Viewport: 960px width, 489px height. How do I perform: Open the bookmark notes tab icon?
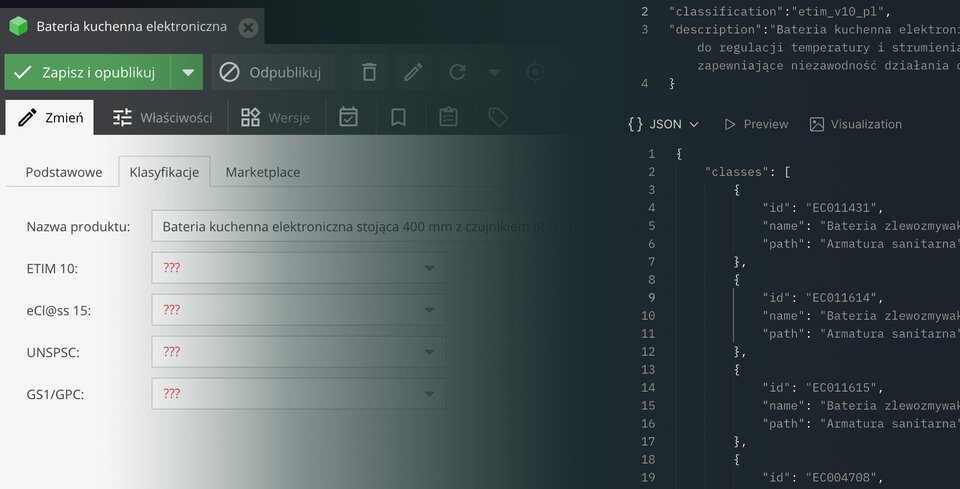point(398,117)
